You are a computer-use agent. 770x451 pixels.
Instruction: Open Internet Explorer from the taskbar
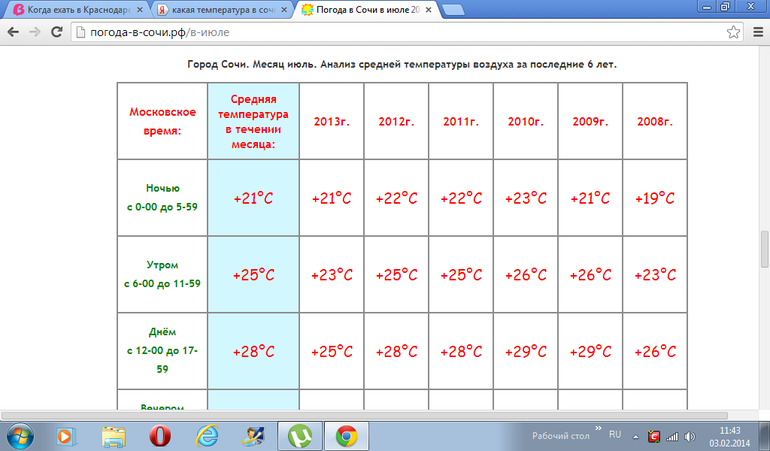[x=207, y=436]
